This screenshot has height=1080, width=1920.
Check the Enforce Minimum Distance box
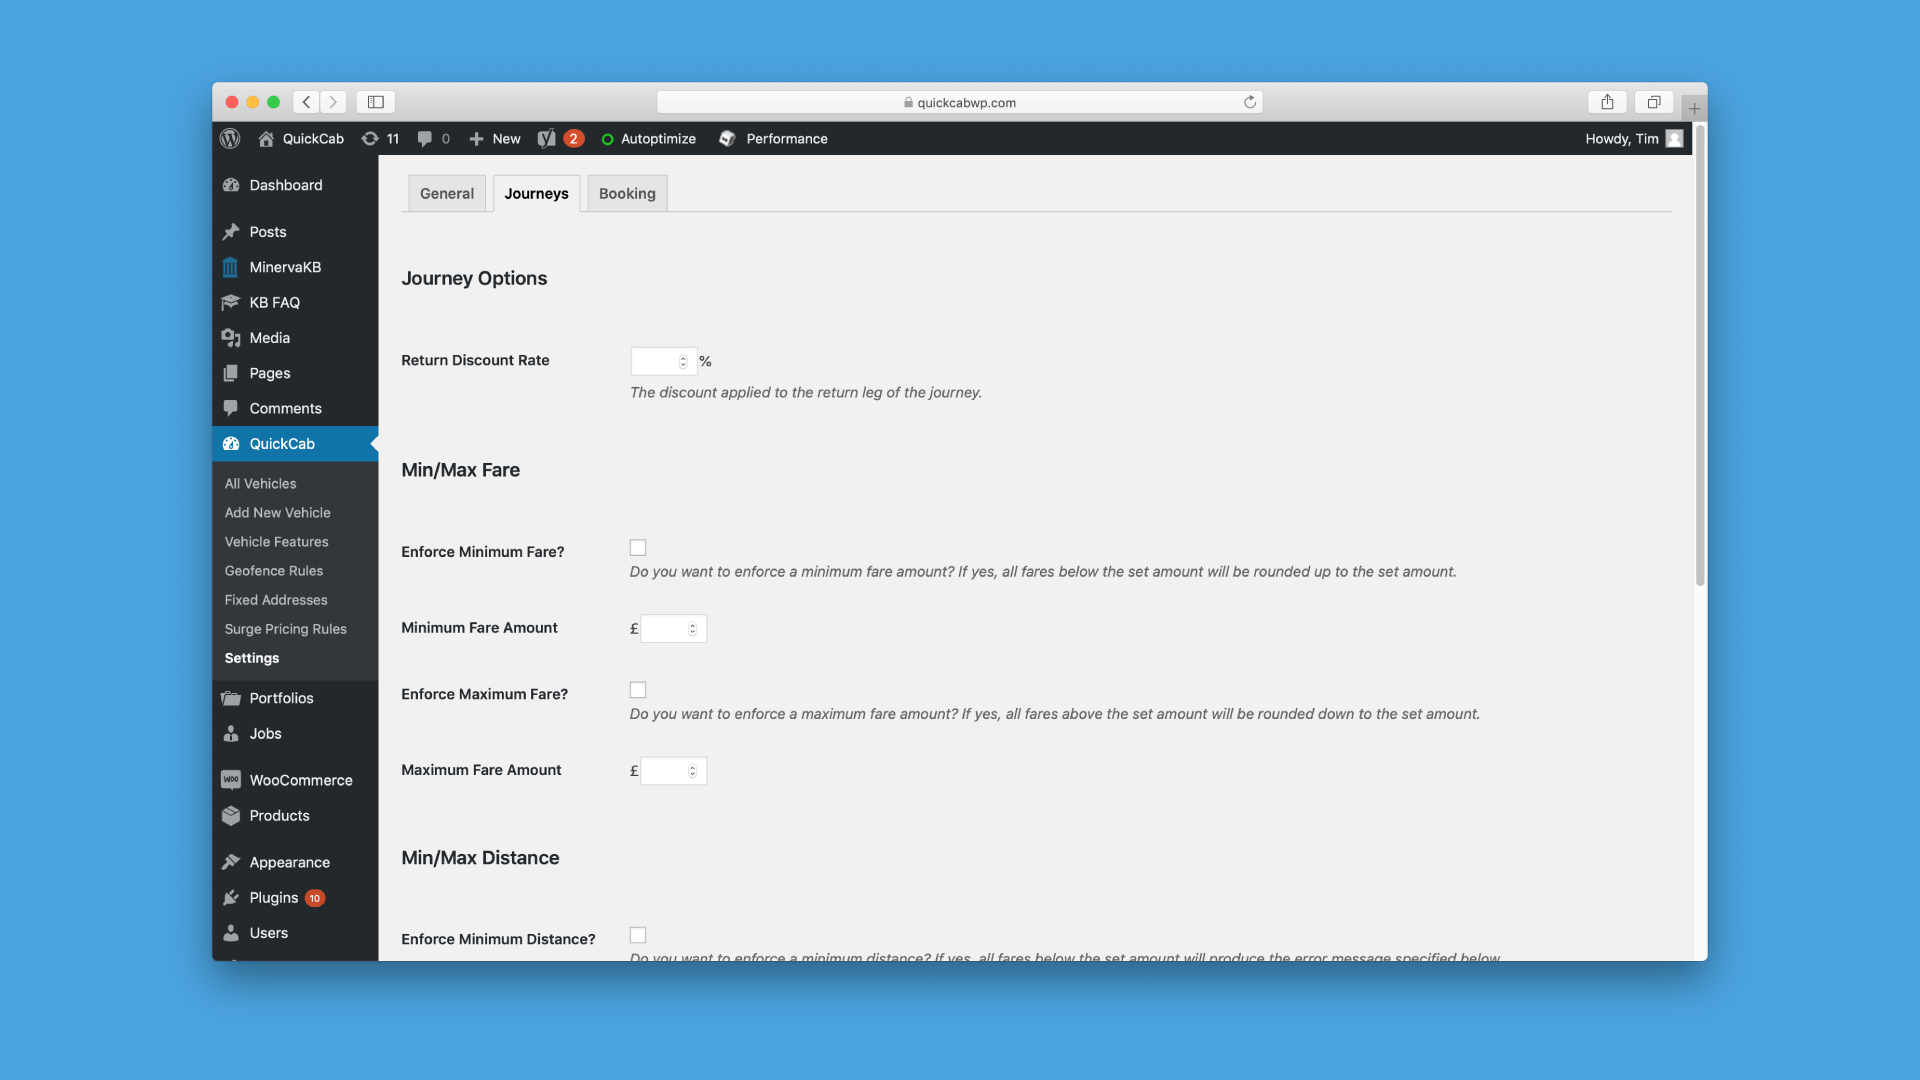point(638,935)
